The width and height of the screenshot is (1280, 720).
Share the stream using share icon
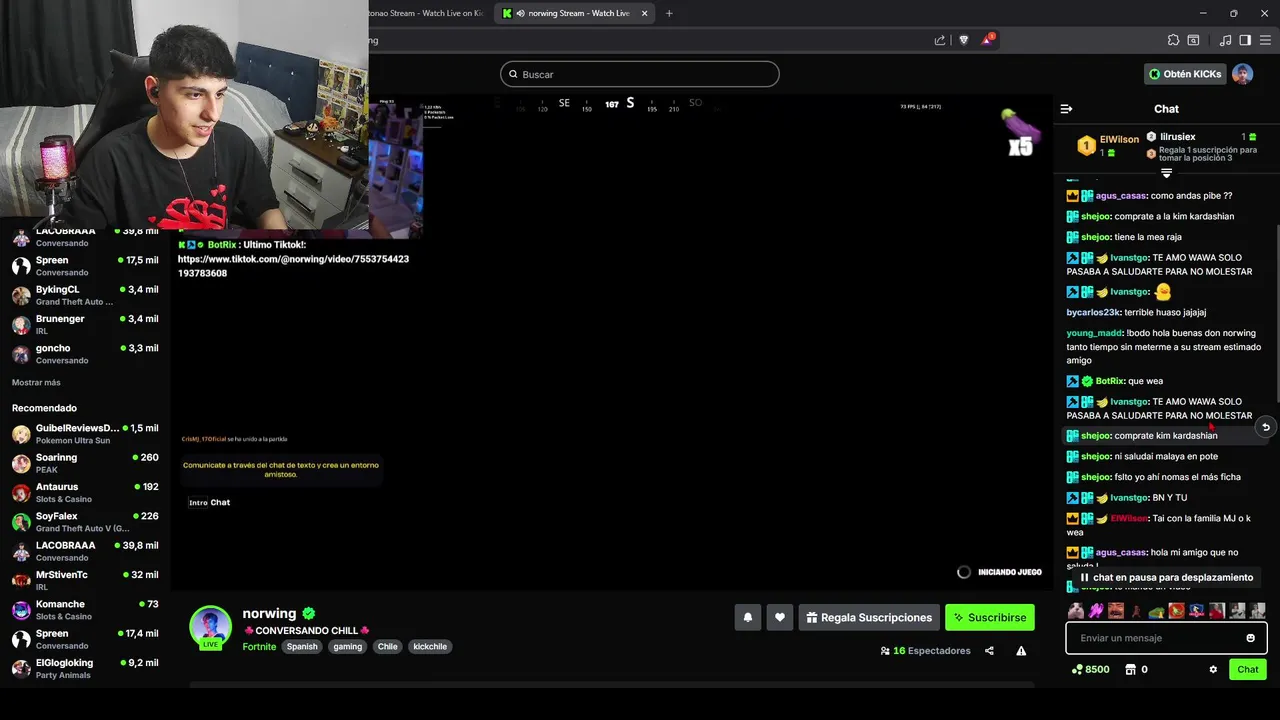pyautogui.click(x=989, y=651)
